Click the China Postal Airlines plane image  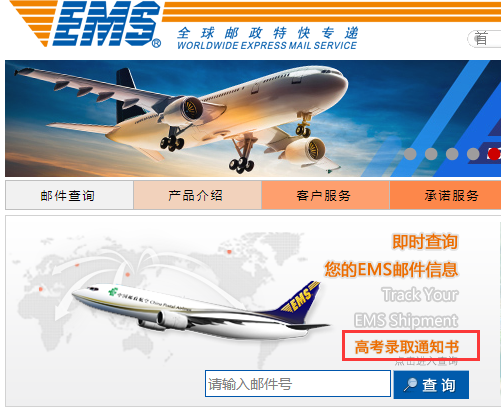tap(200, 310)
